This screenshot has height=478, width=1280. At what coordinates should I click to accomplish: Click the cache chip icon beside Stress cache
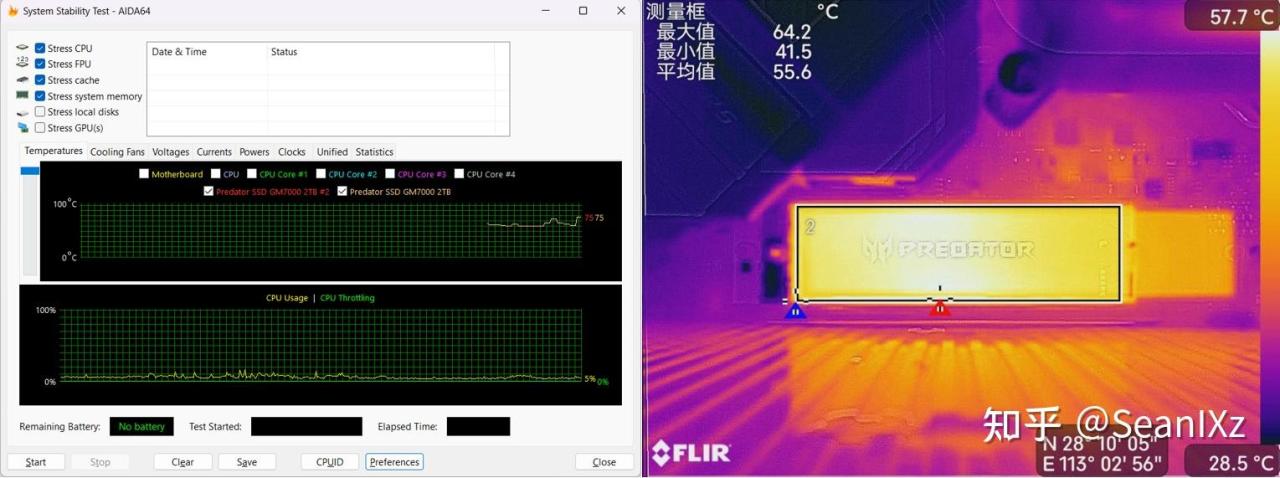[22, 80]
